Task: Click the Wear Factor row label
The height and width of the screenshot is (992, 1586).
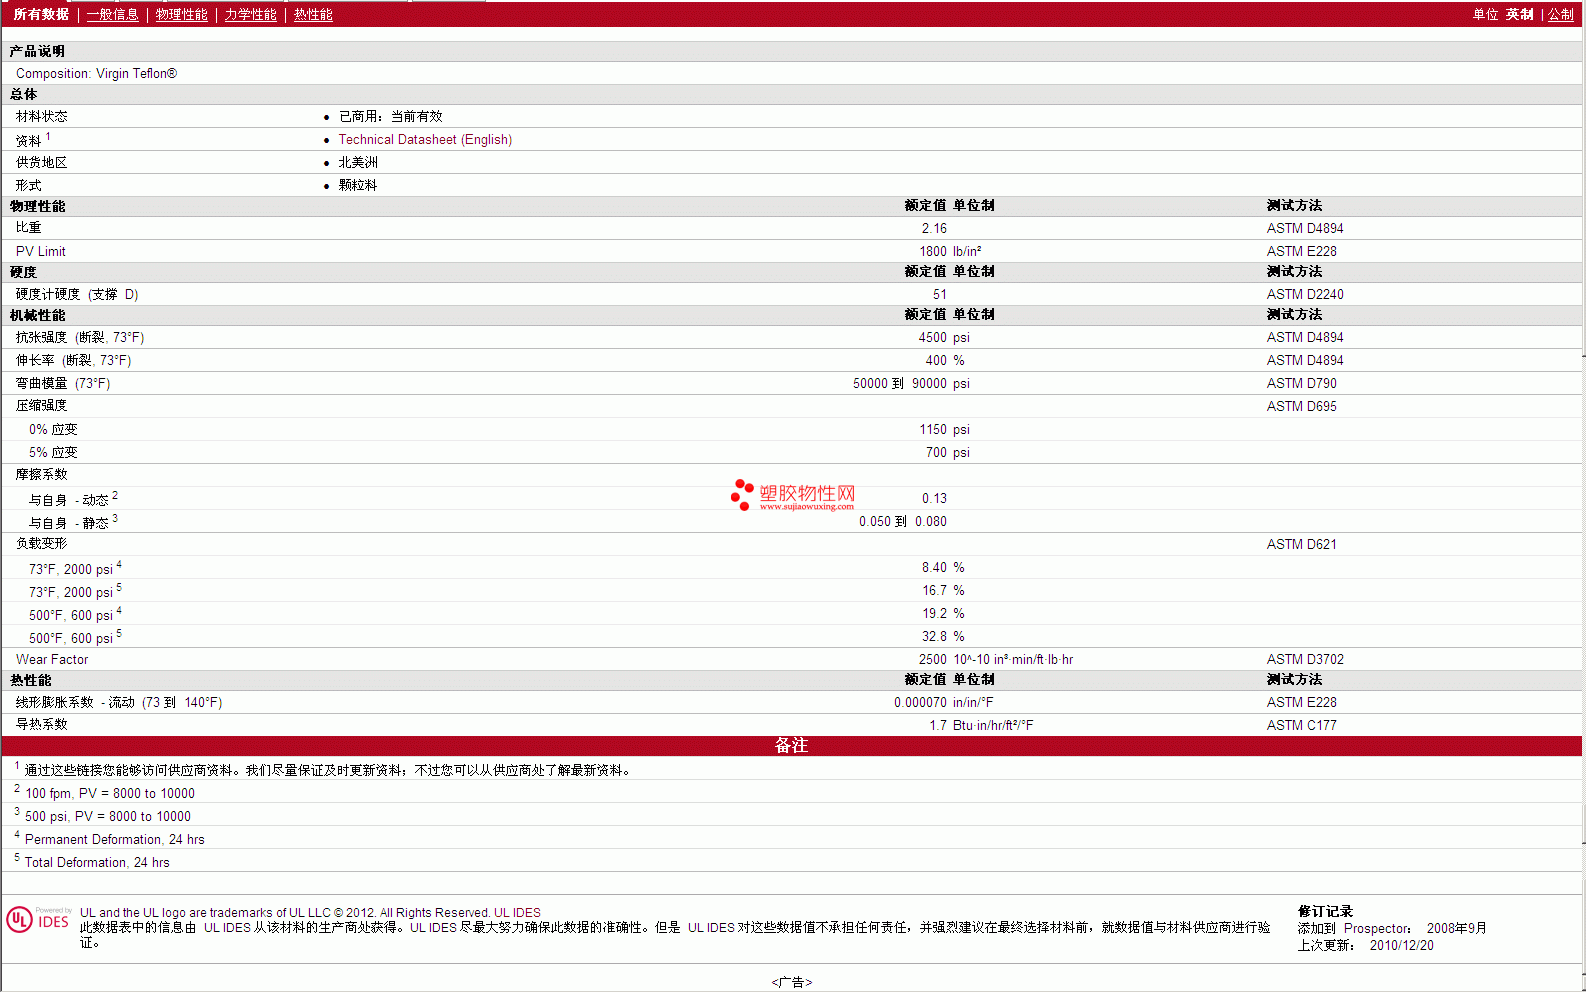Action: click(x=52, y=660)
